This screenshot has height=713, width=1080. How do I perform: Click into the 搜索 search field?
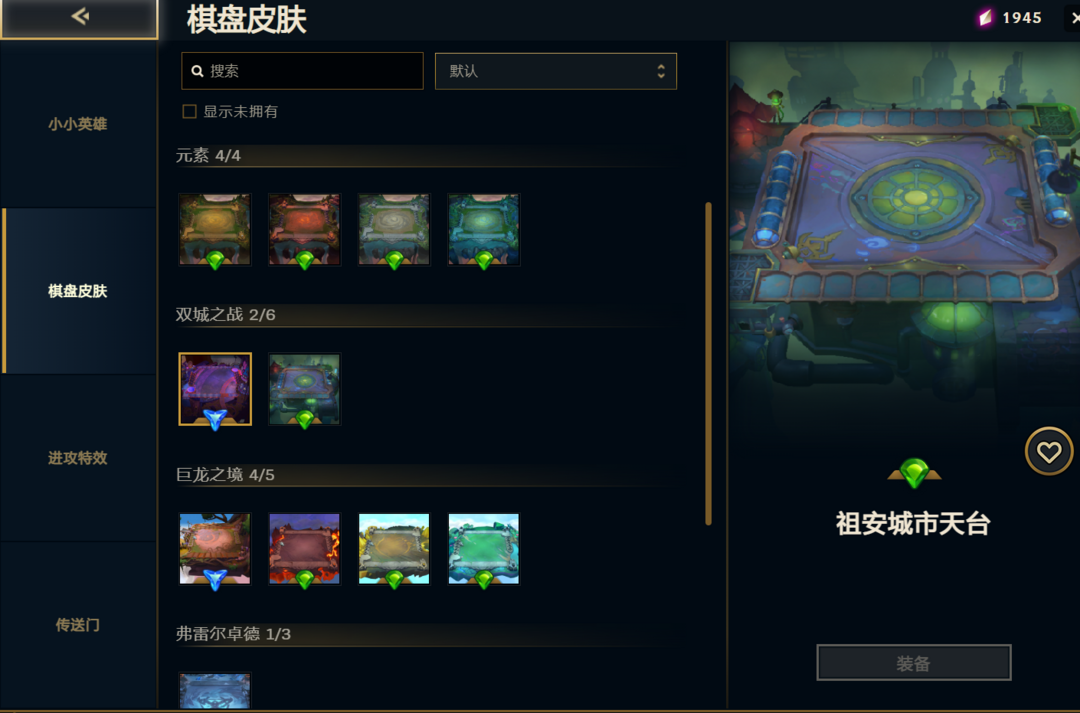(x=302, y=71)
